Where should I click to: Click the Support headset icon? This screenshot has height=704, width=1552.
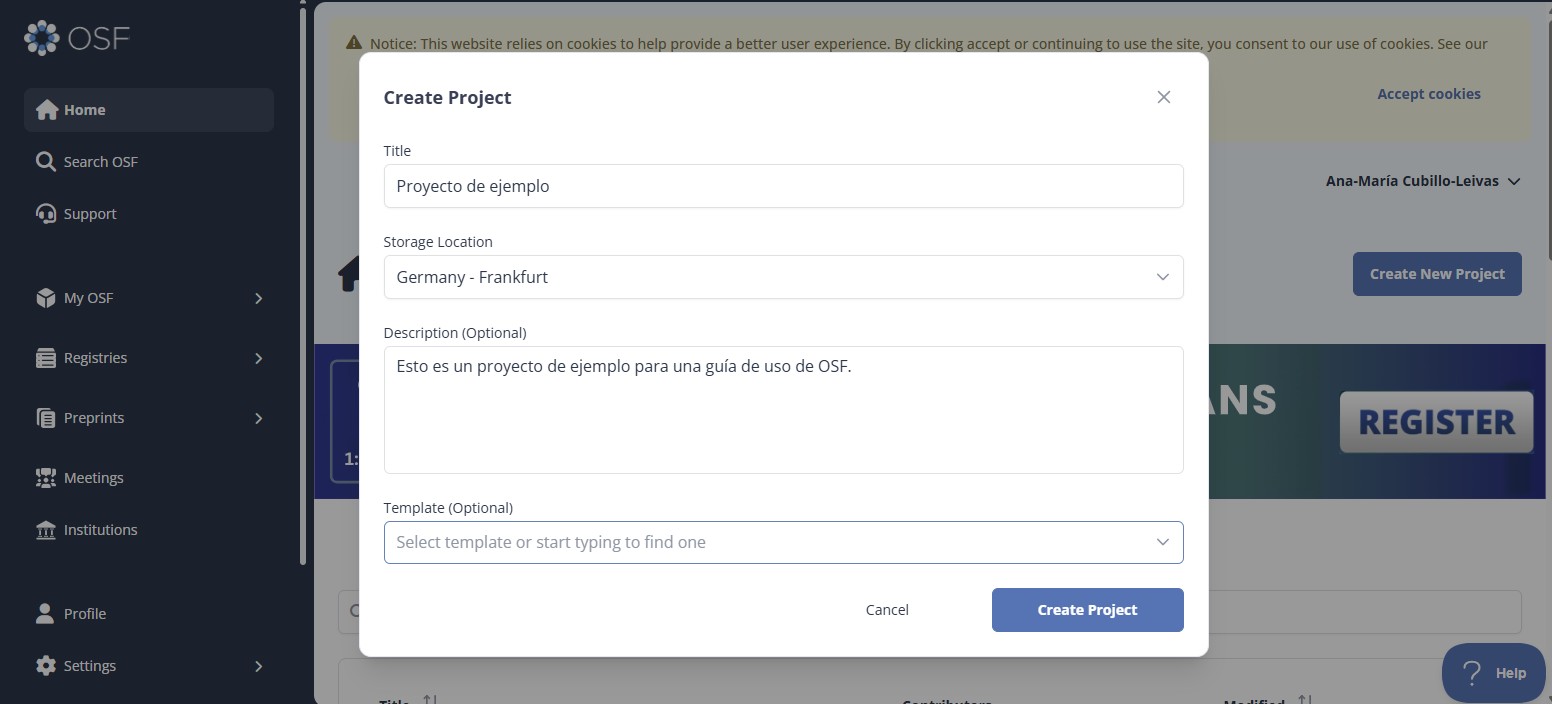pyautogui.click(x=45, y=214)
